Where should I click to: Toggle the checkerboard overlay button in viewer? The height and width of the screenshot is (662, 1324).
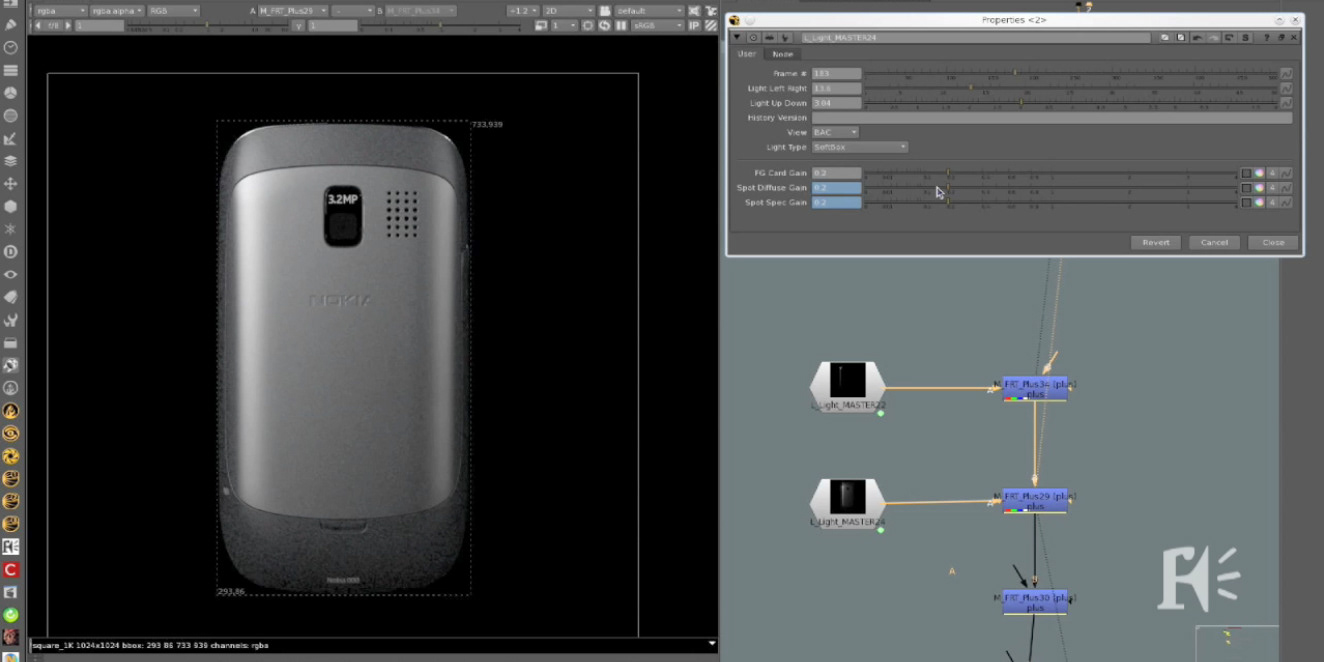click(711, 25)
